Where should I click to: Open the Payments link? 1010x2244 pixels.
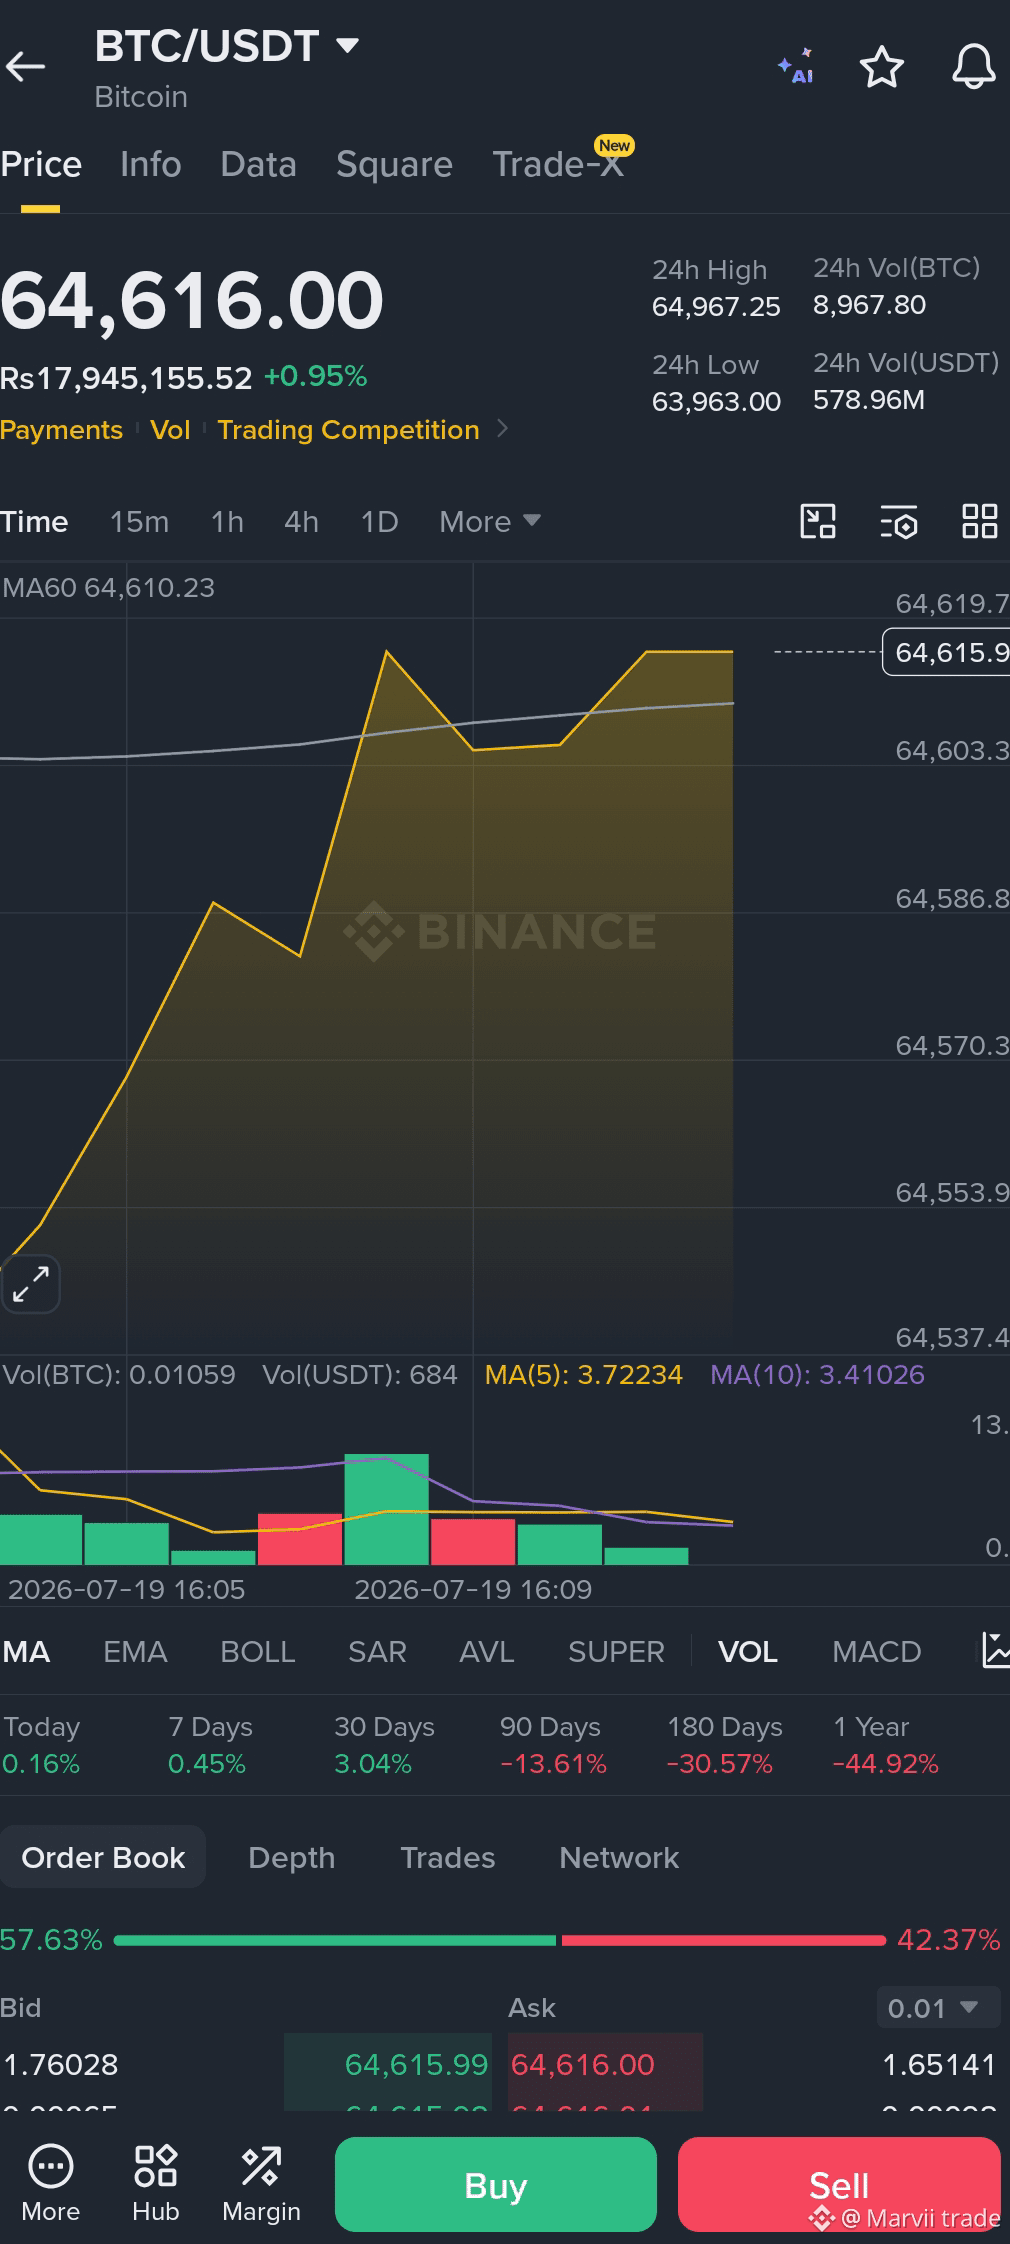(x=61, y=429)
